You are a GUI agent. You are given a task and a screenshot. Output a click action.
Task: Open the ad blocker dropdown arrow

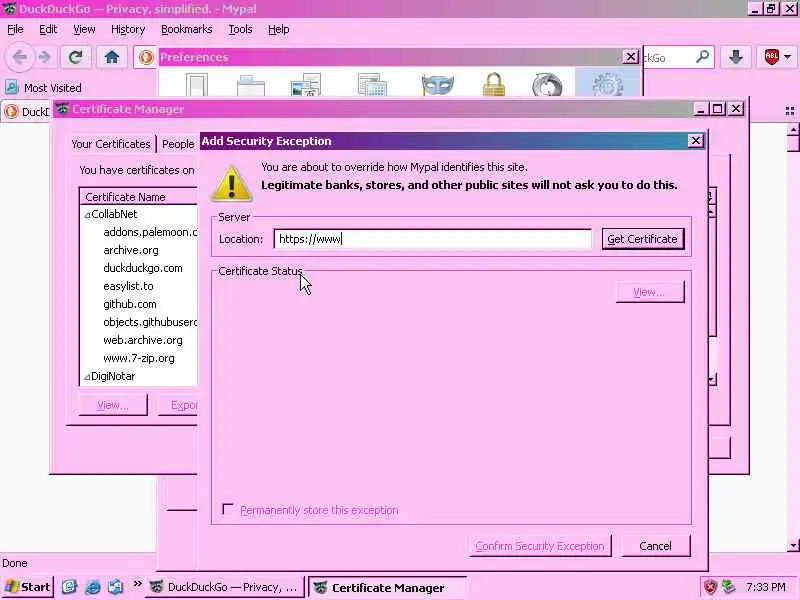(x=788, y=57)
